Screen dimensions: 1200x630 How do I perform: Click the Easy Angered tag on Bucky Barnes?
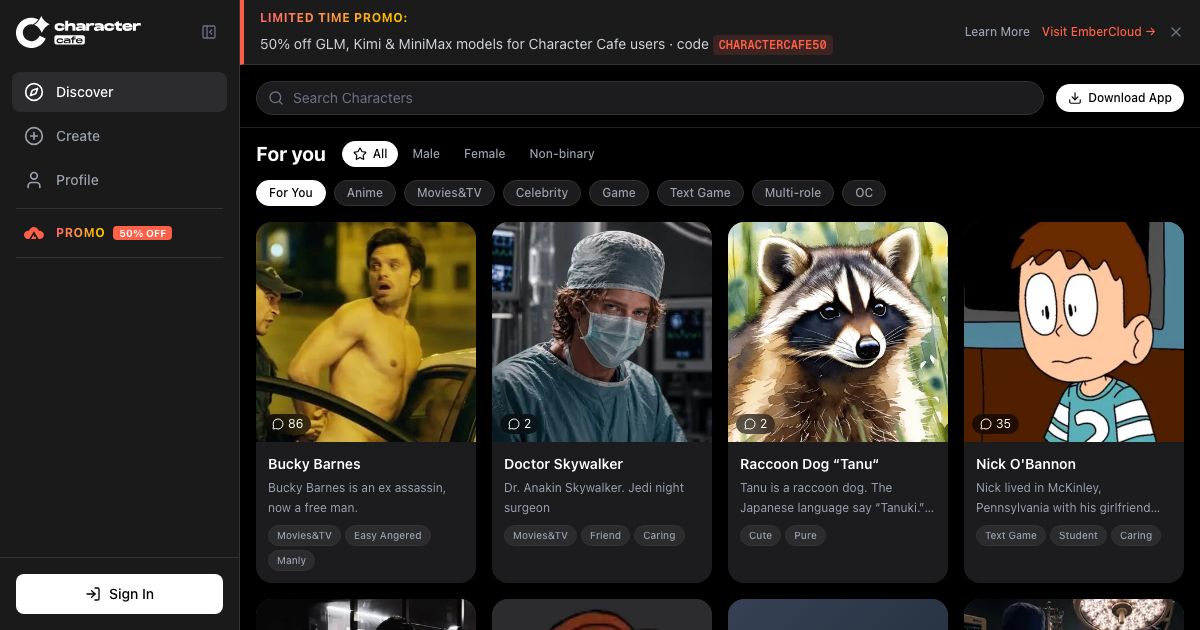click(388, 536)
